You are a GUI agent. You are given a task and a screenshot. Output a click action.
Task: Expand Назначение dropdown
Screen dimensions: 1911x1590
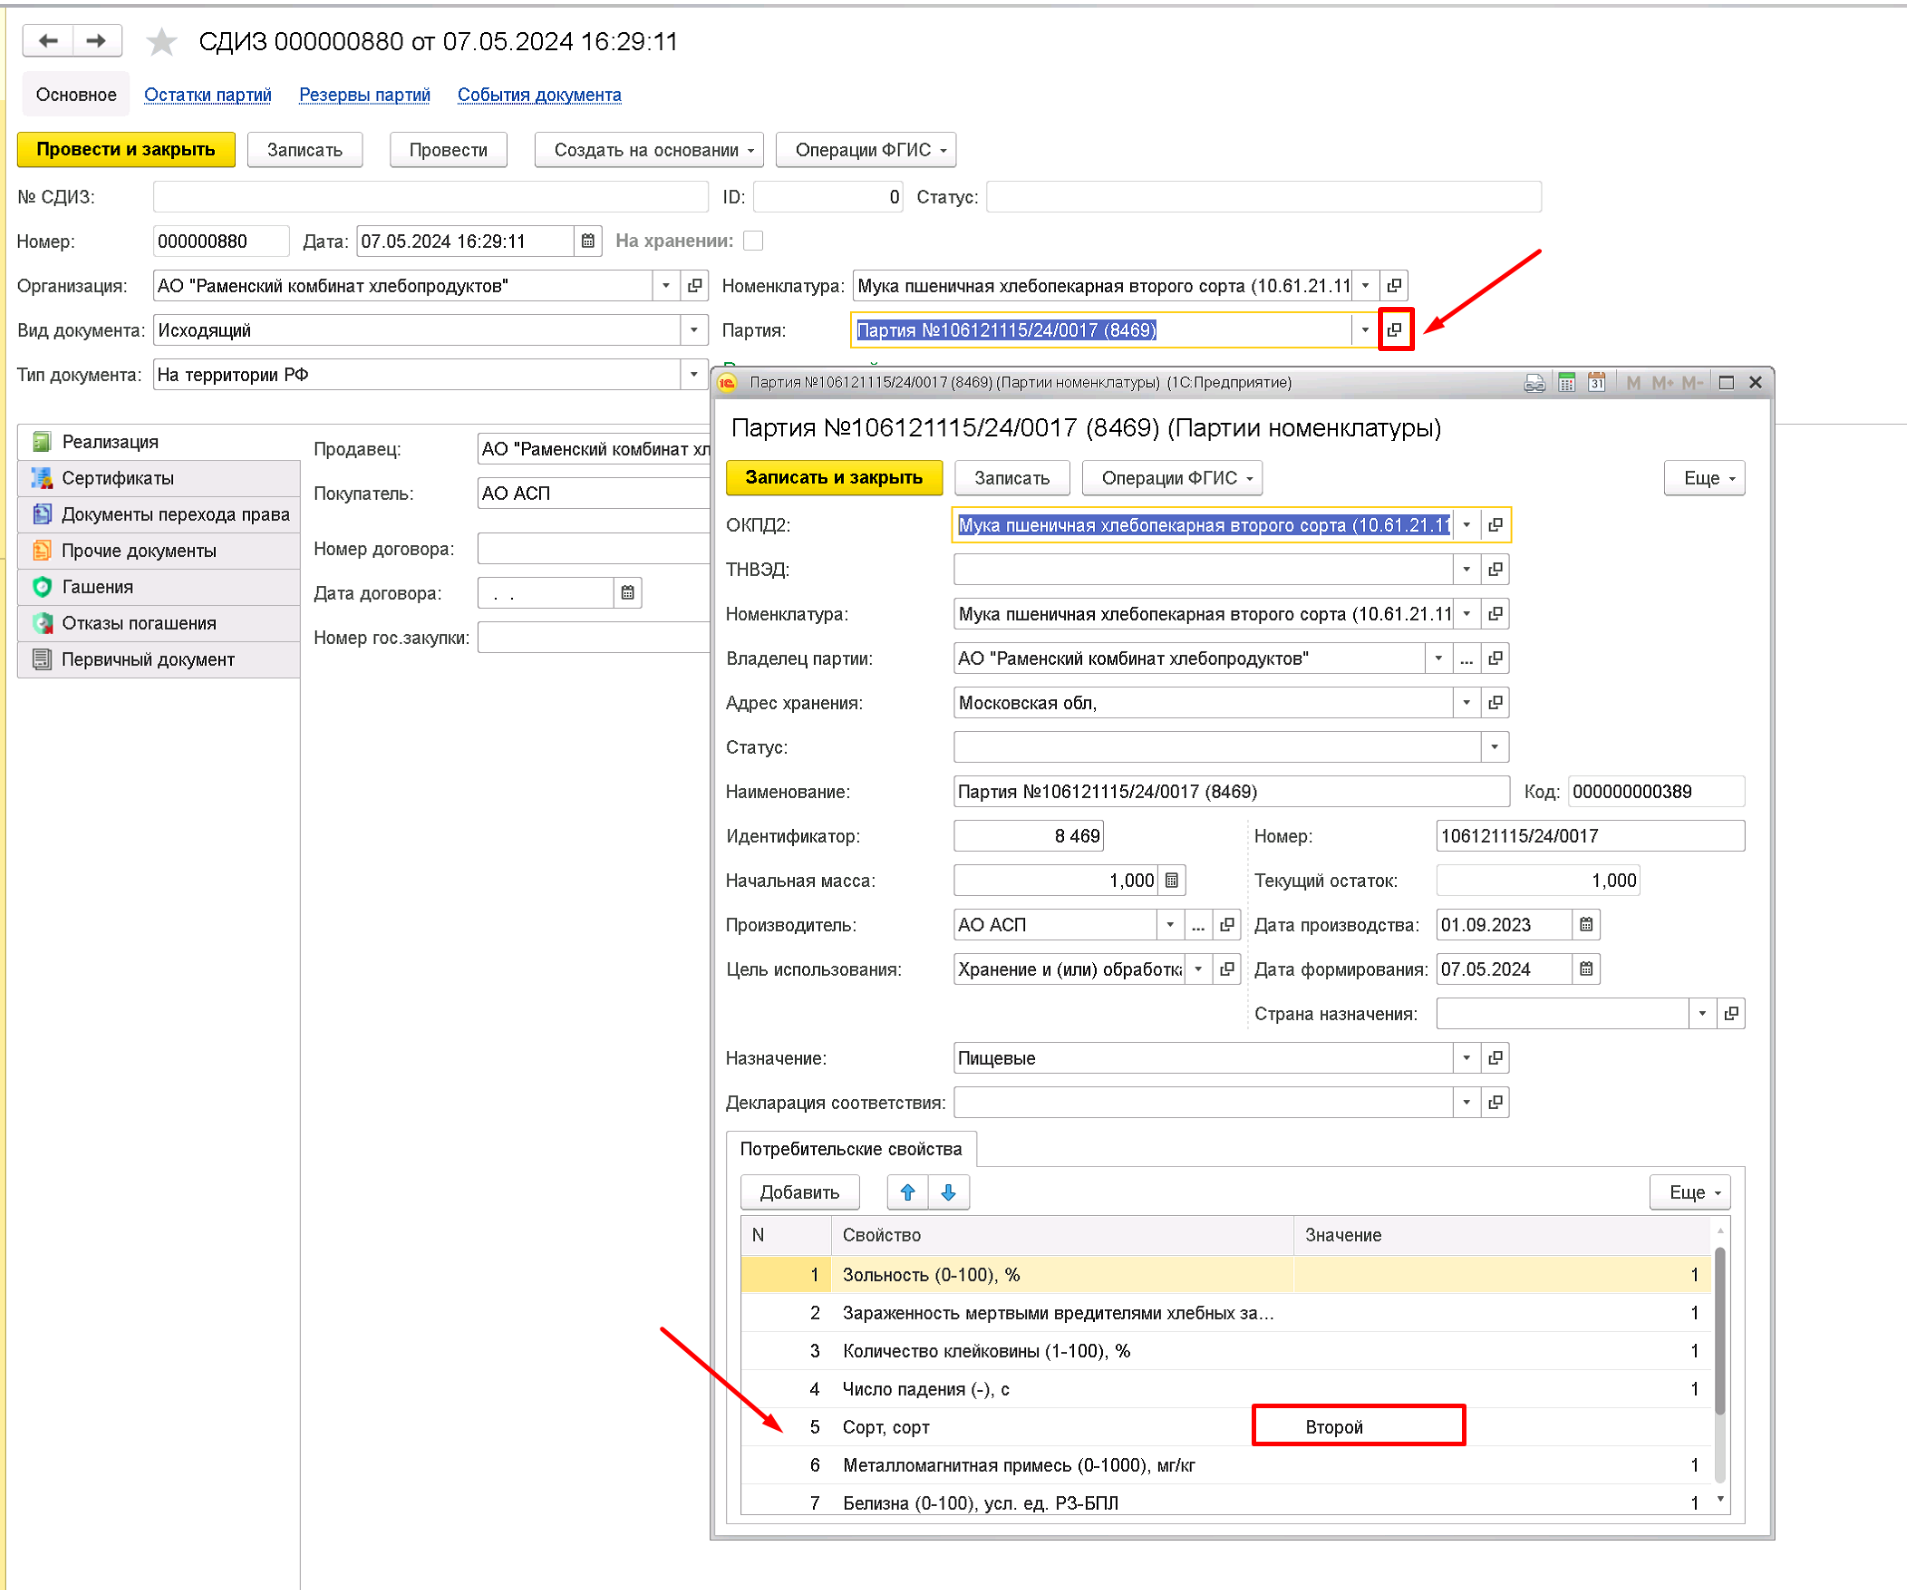coord(1466,1058)
